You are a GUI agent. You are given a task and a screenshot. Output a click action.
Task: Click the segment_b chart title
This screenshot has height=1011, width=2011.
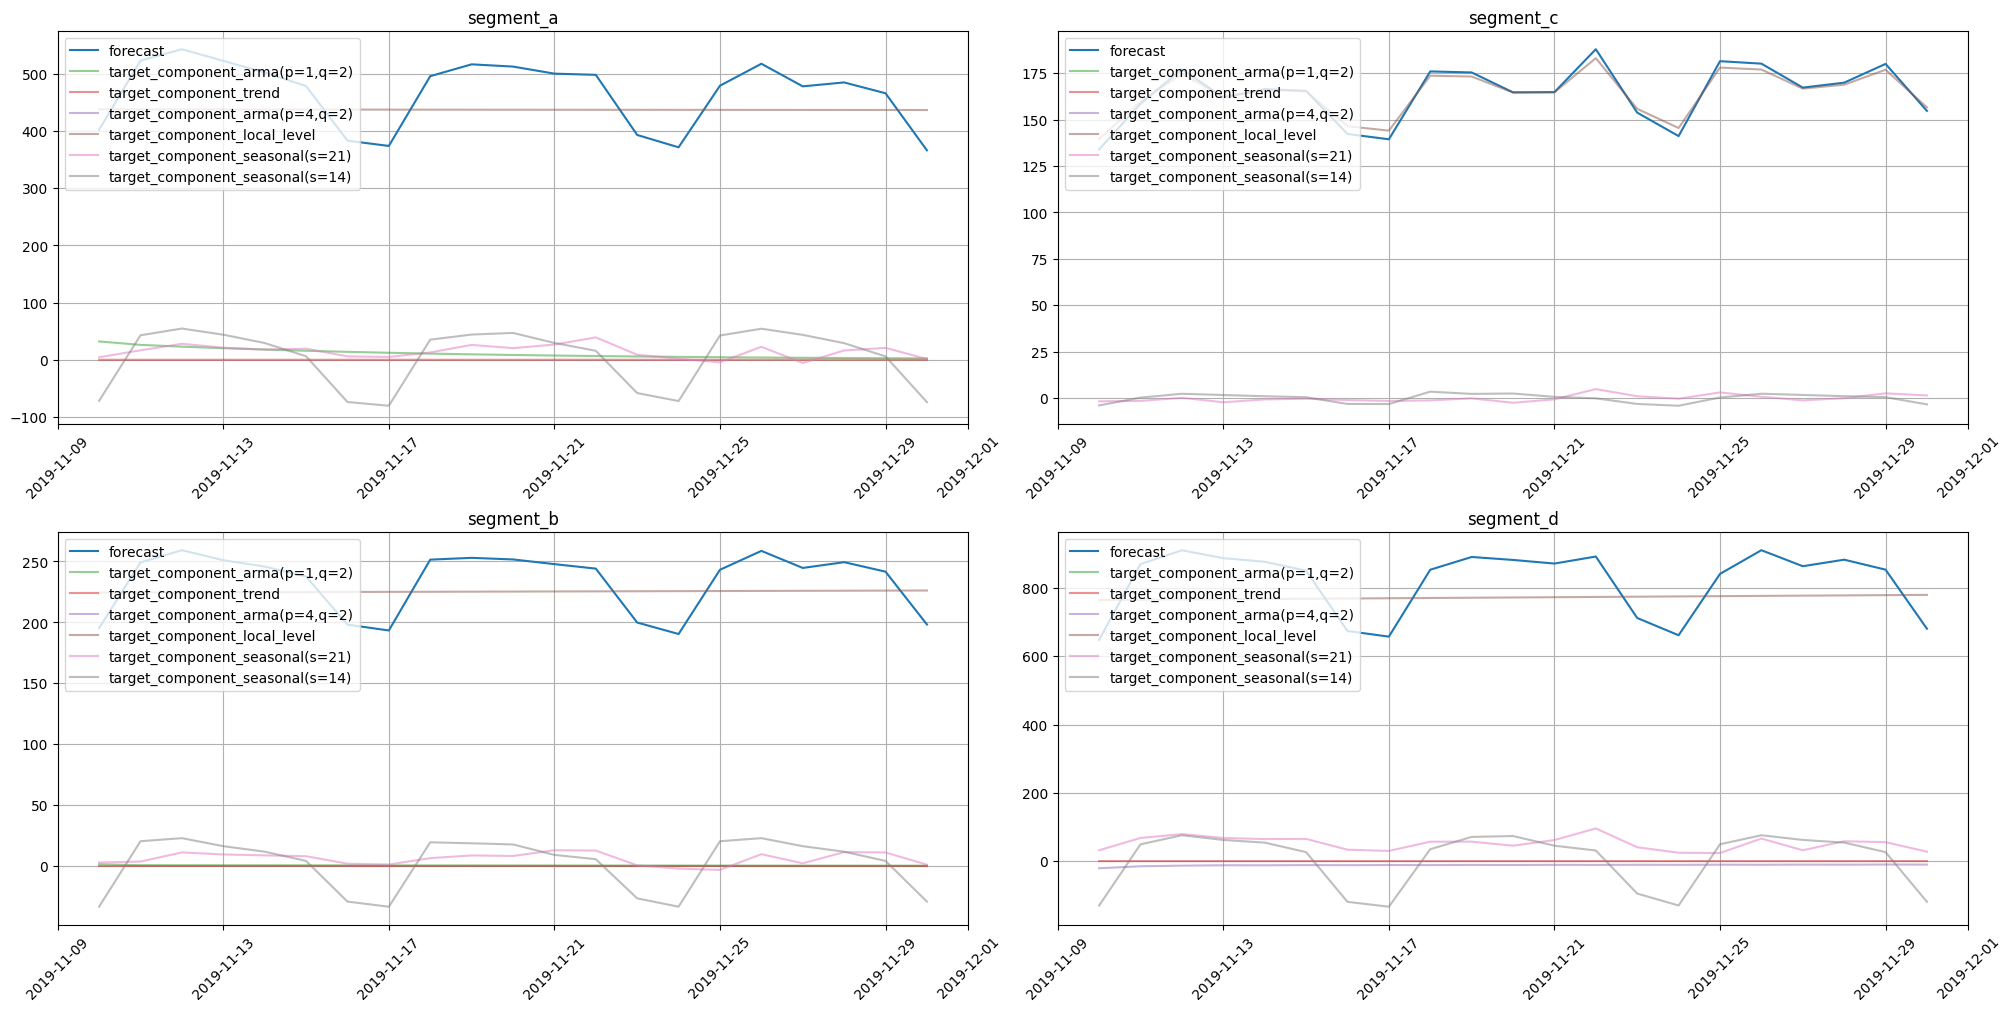512,519
